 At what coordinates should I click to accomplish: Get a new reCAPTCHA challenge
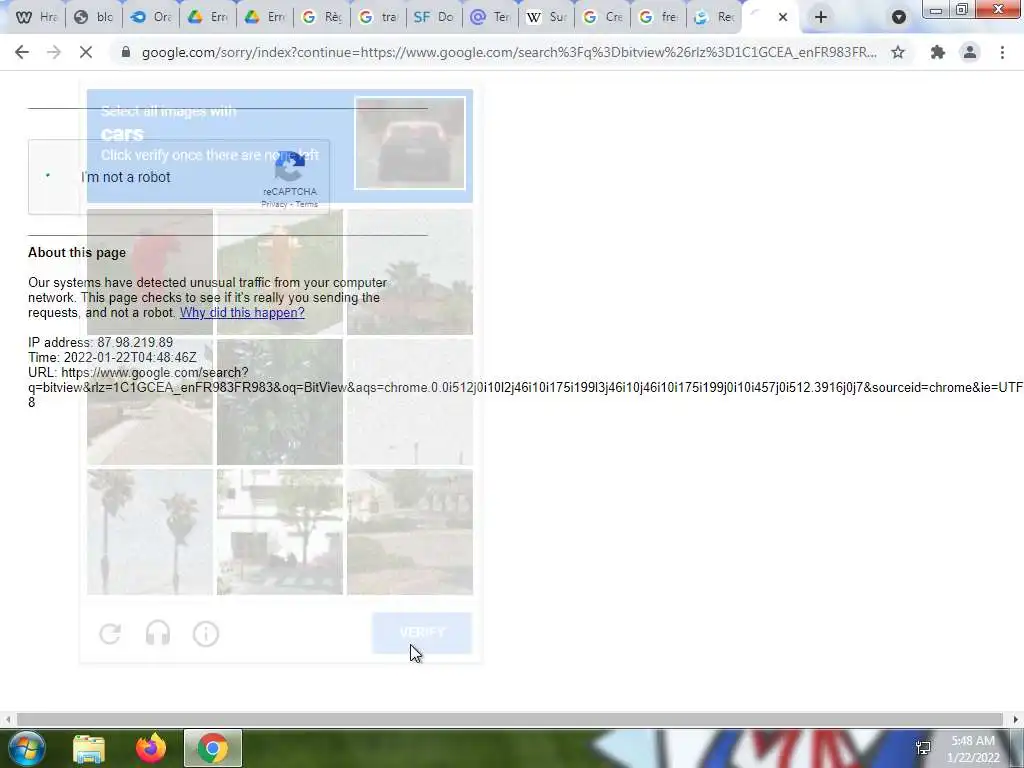point(110,633)
